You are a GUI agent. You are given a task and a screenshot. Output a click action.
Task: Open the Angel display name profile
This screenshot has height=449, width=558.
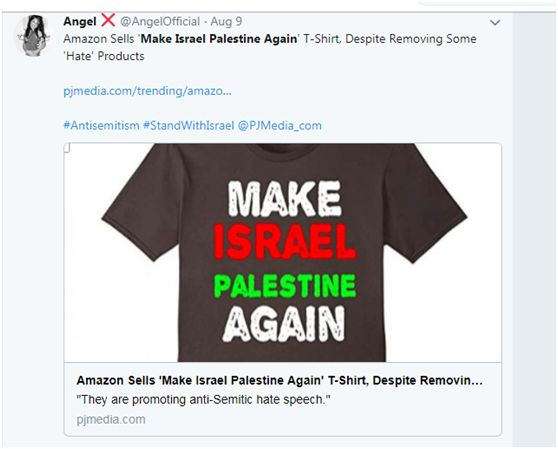click(80, 22)
